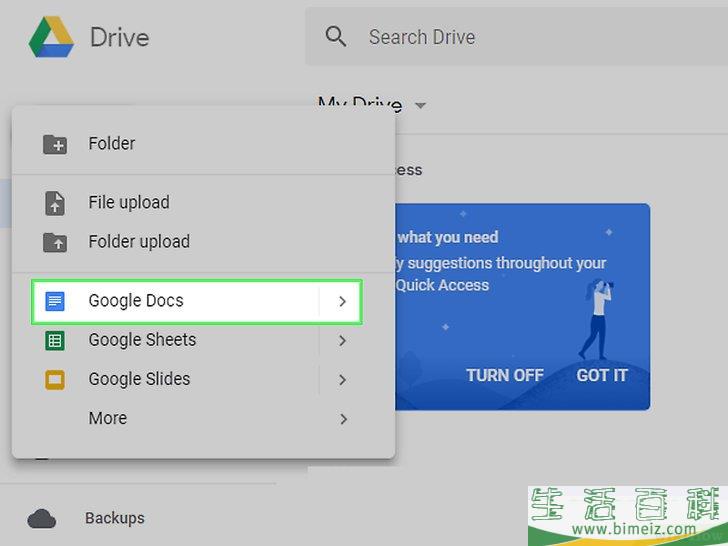Click the Drive title text
Image resolution: width=728 pixels, height=546 pixels.
coord(119,37)
